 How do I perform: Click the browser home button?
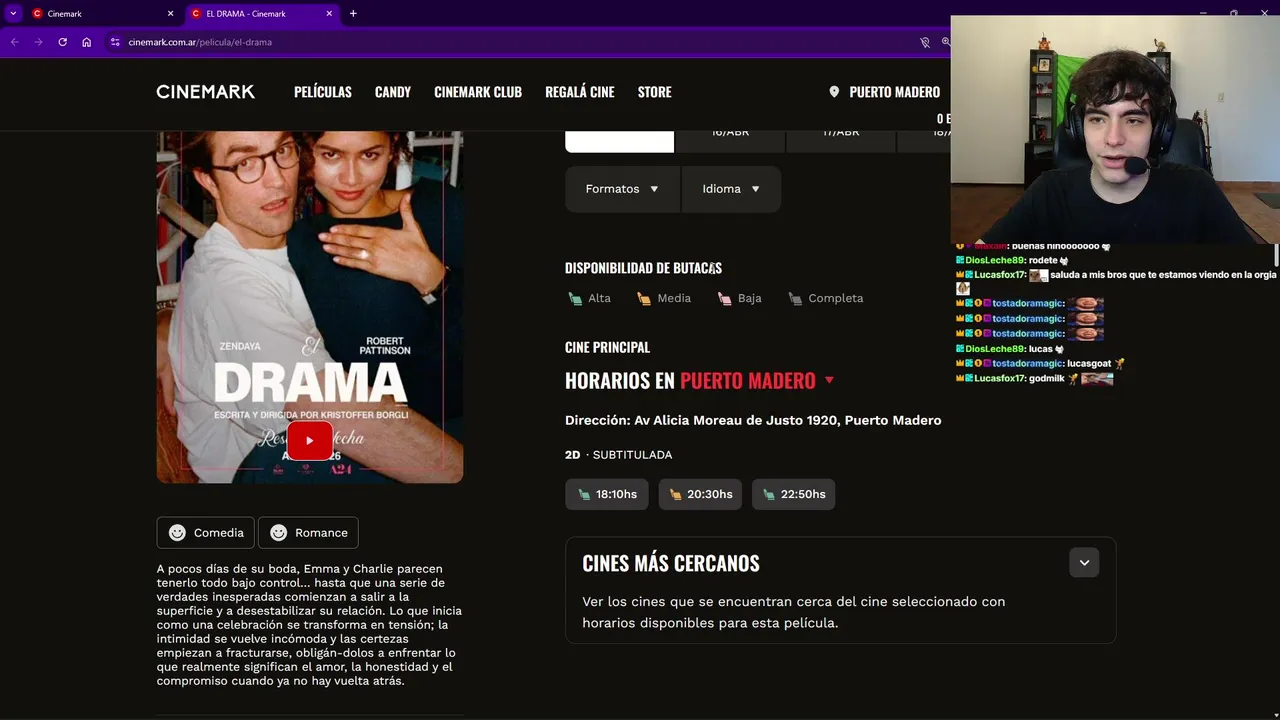click(x=86, y=42)
